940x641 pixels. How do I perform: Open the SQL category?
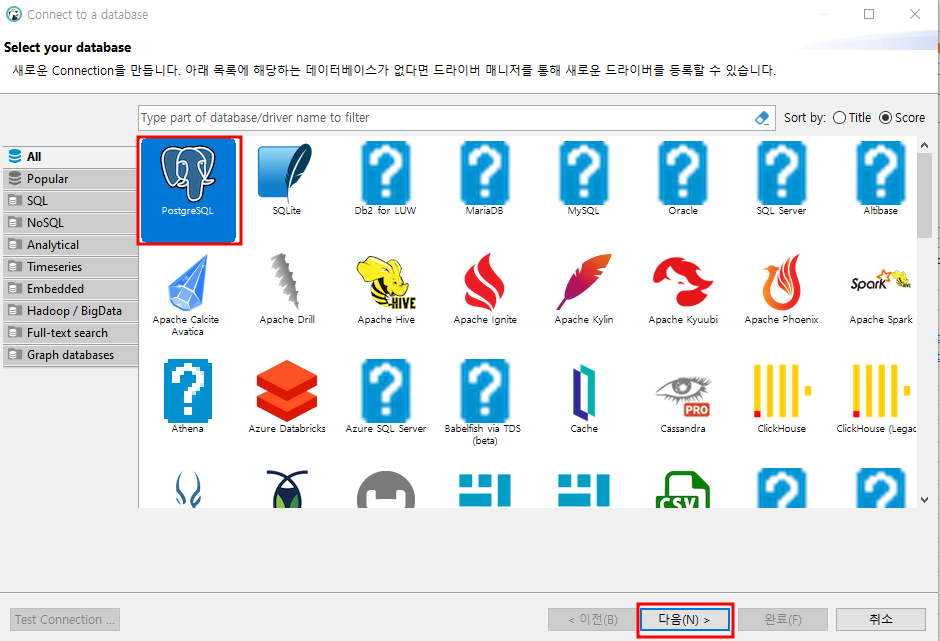click(x=70, y=201)
